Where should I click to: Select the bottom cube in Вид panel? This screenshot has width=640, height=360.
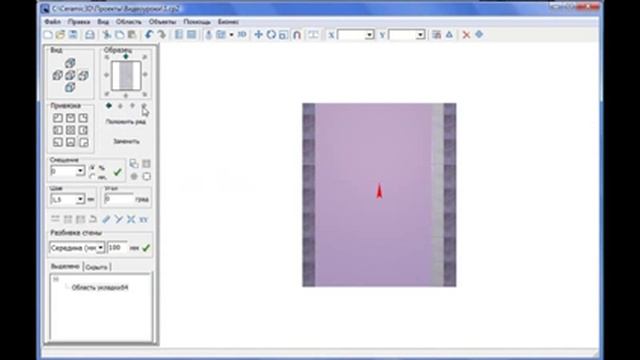(70, 87)
